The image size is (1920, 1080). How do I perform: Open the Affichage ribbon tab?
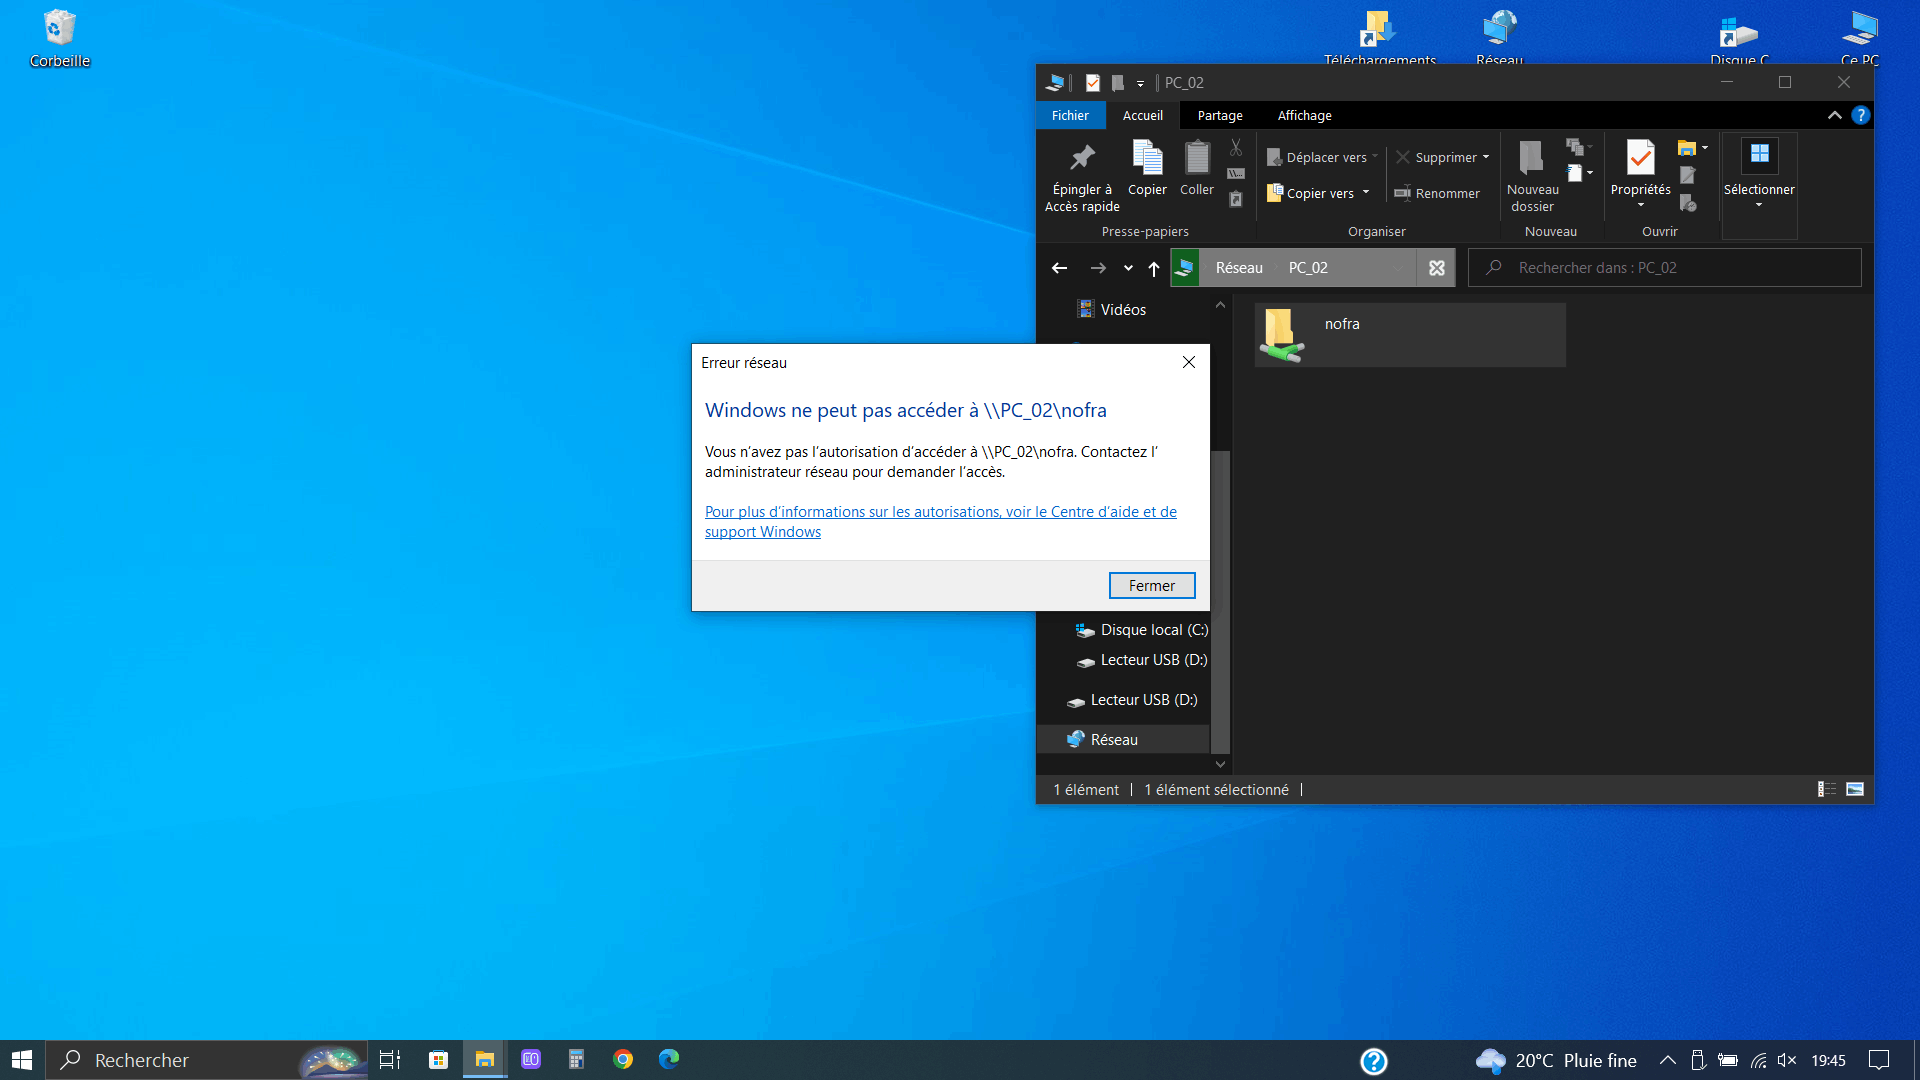[x=1304, y=115]
